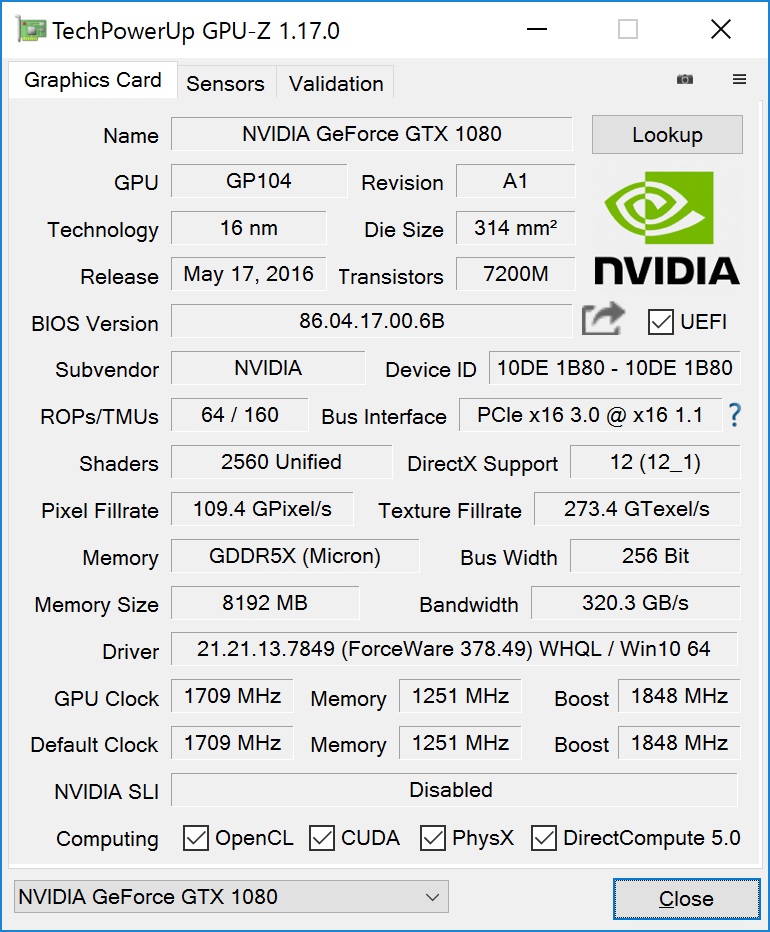Open the hamburger menu icon
This screenshot has width=770, height=932.
[739, 78]
